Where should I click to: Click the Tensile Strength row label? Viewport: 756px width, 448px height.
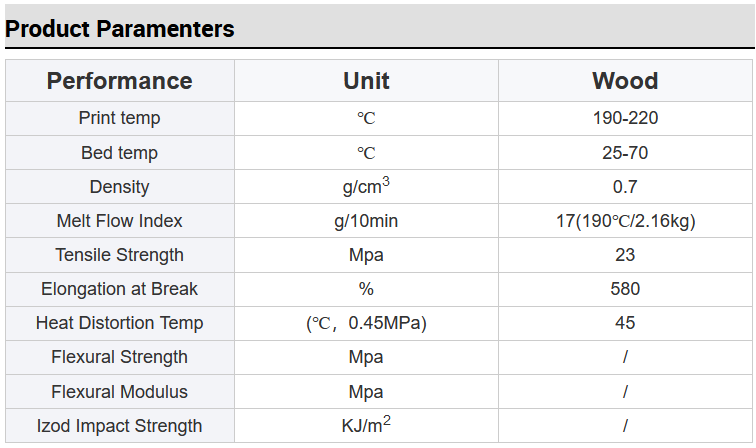pyautogui.click(x=120, y=255)
